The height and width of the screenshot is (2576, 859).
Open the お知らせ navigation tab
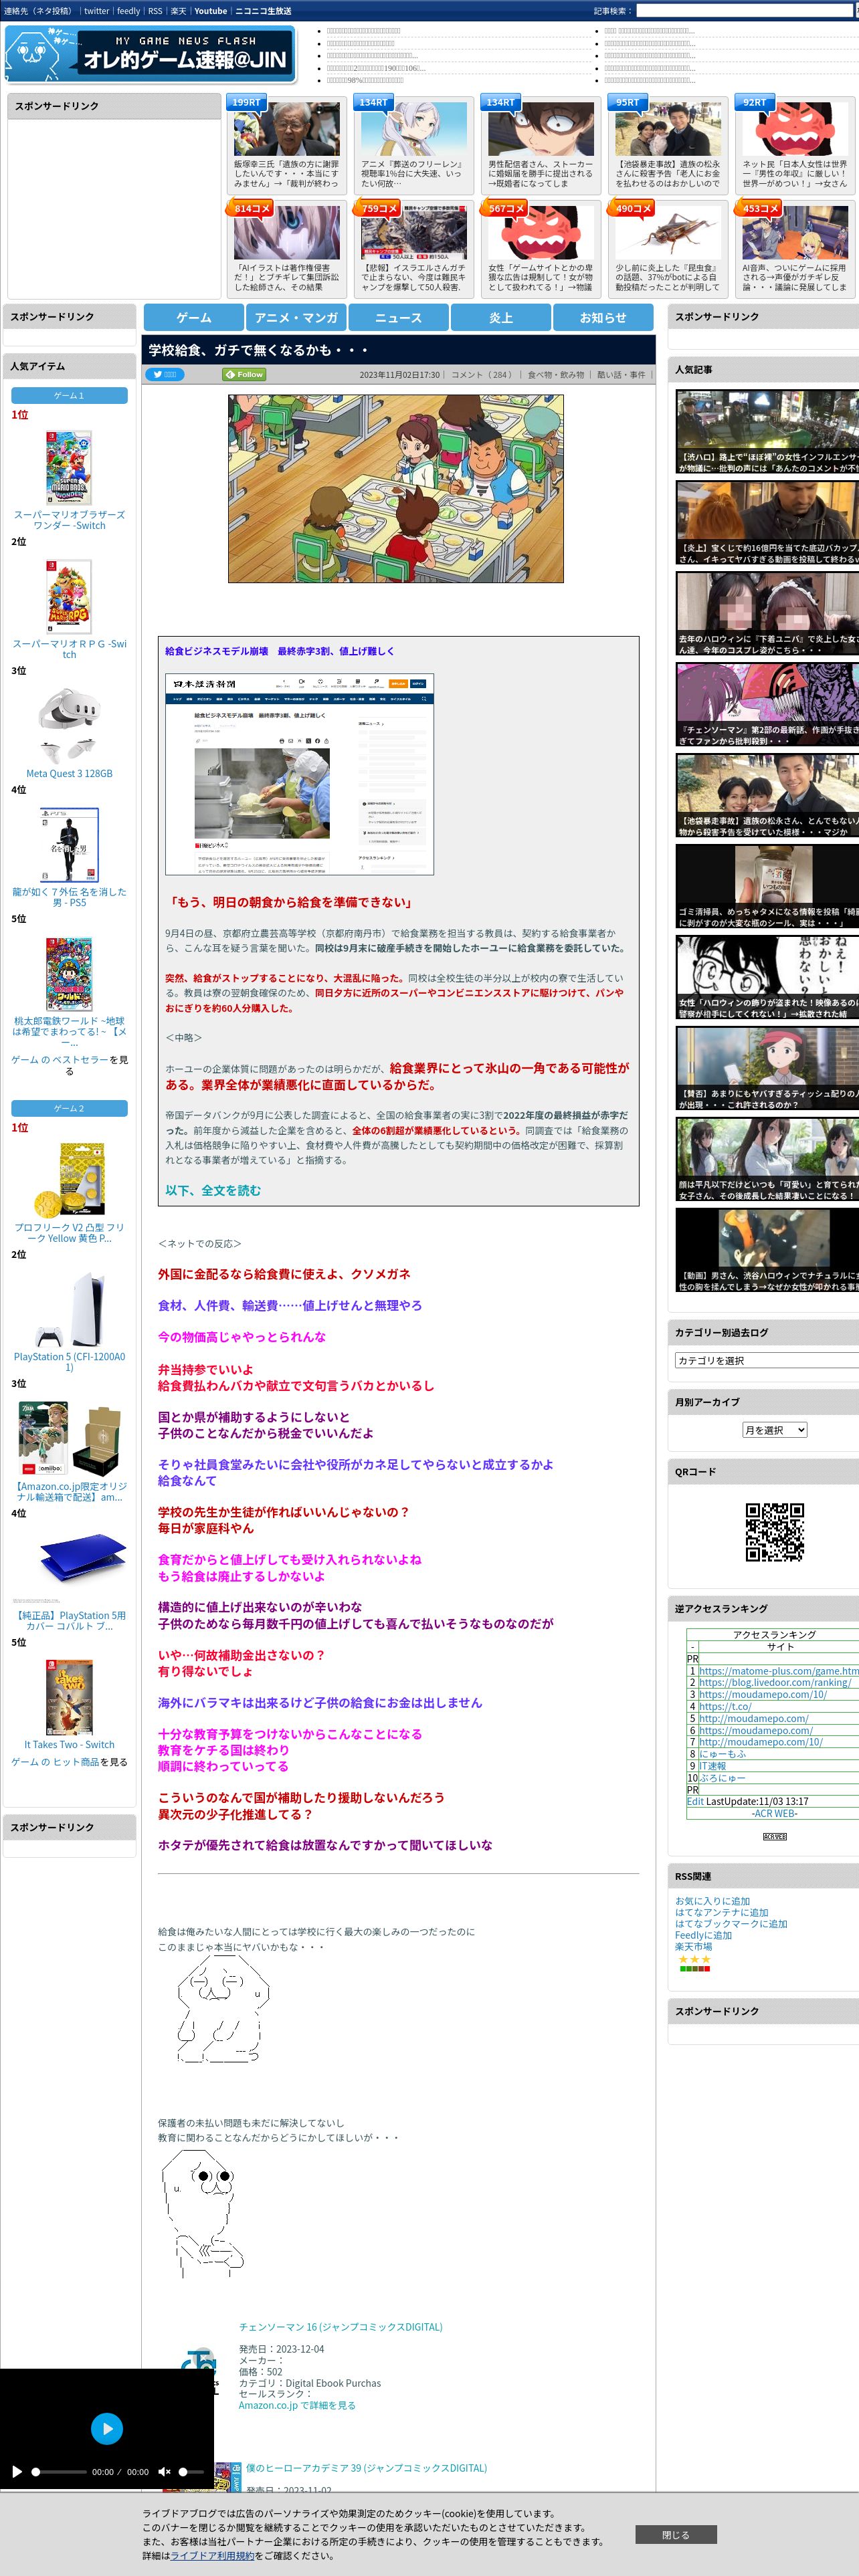(603, 317)
